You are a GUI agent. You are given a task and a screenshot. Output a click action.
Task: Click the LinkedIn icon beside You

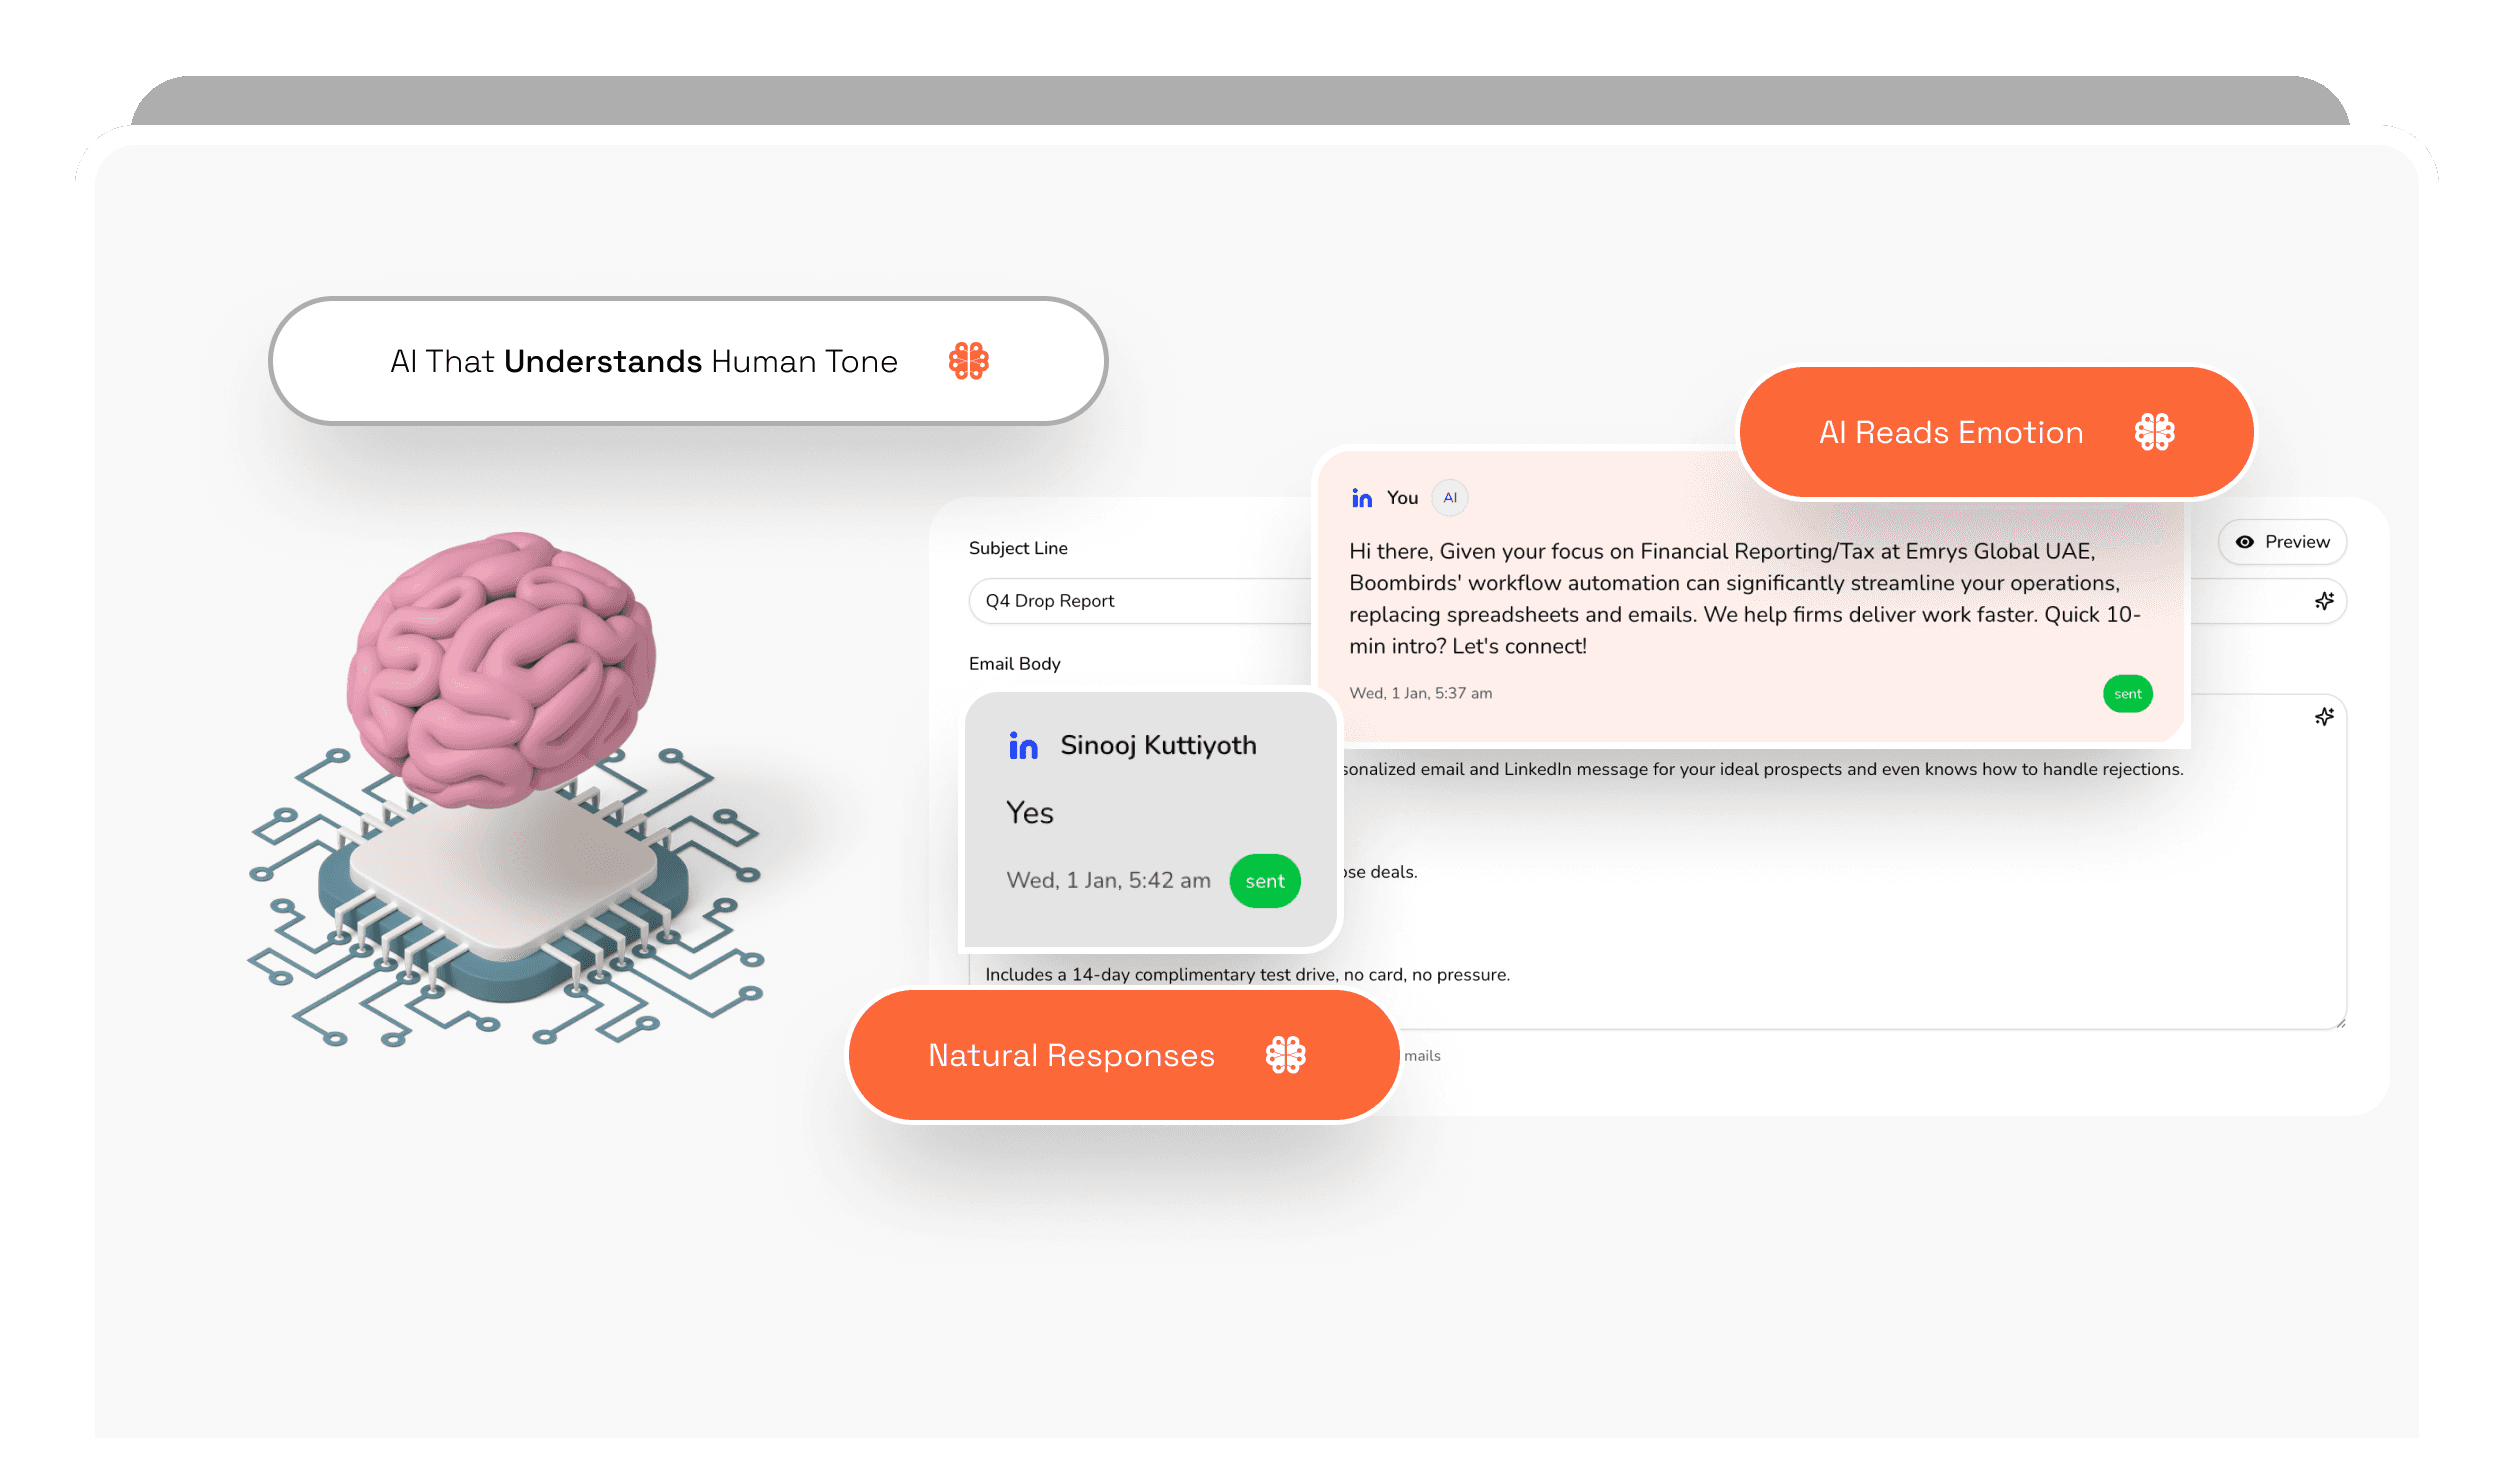pyautogui.click(x=1361, y=498)
